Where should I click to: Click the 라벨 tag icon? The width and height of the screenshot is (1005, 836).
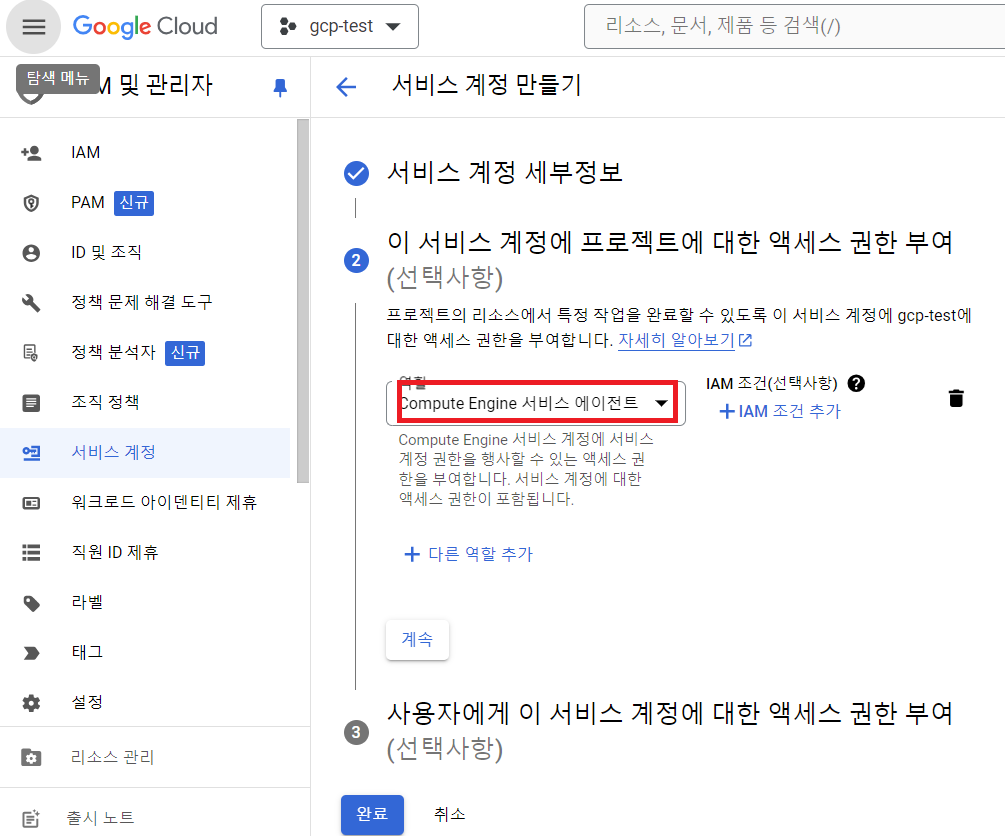click(x=31, y=603)
